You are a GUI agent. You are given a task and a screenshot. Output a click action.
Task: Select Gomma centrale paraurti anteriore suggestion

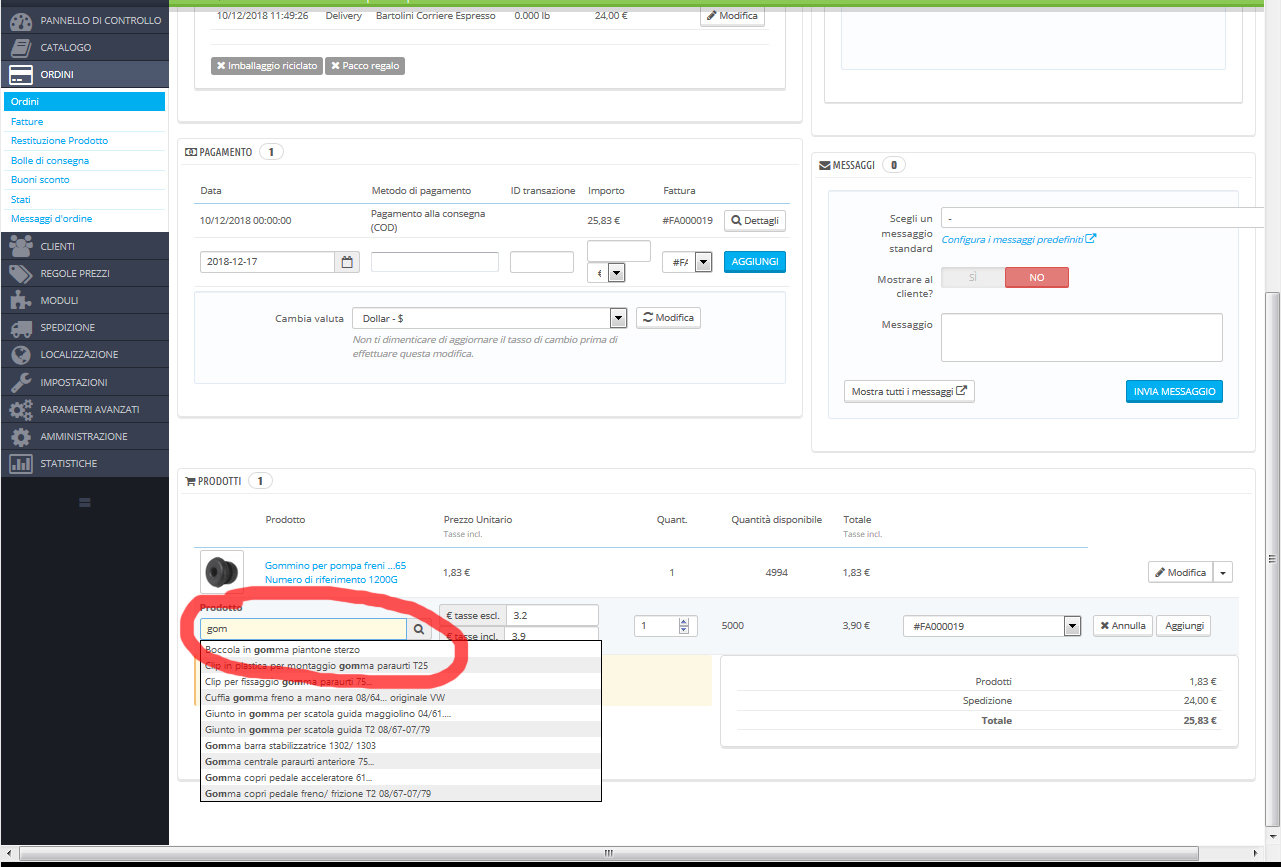(400, 762)
